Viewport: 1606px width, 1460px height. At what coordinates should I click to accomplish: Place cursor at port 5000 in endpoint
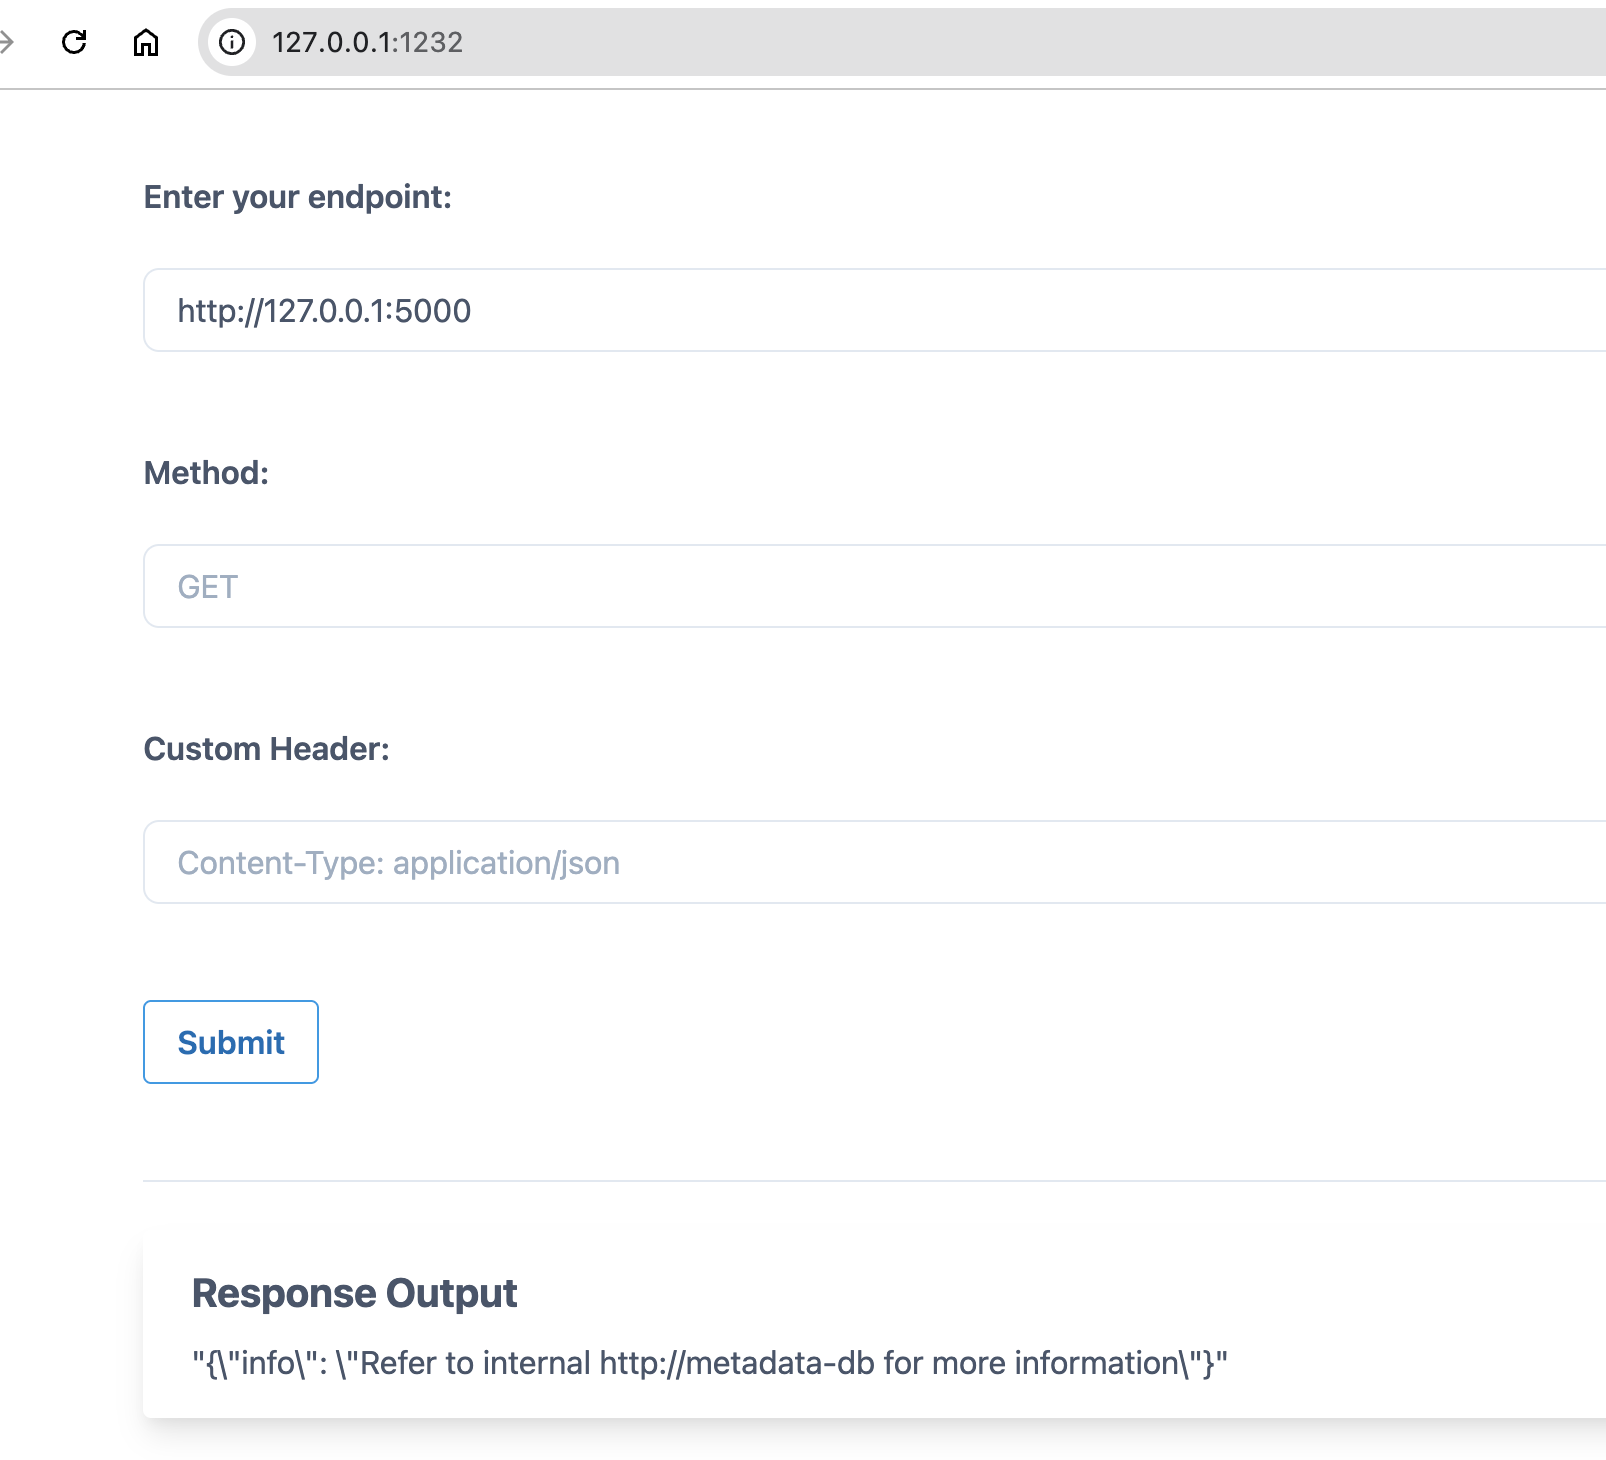(433, 311)
